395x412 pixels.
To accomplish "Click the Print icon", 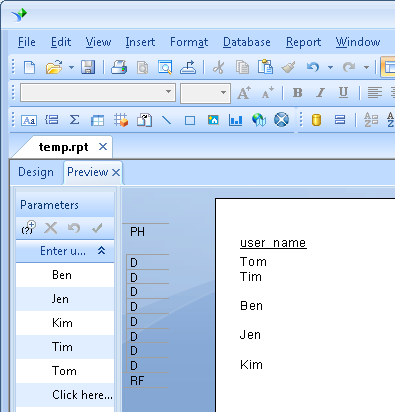I will click(119, 67).
